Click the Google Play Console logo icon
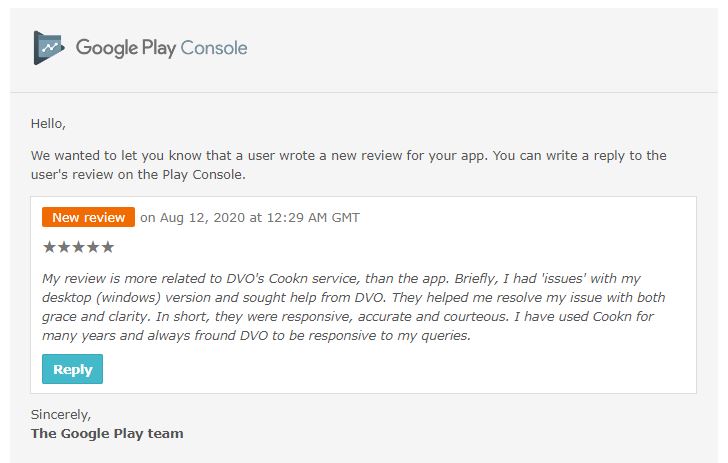The width and height of the screenshot is (728, 463). [x=49, y=48]
